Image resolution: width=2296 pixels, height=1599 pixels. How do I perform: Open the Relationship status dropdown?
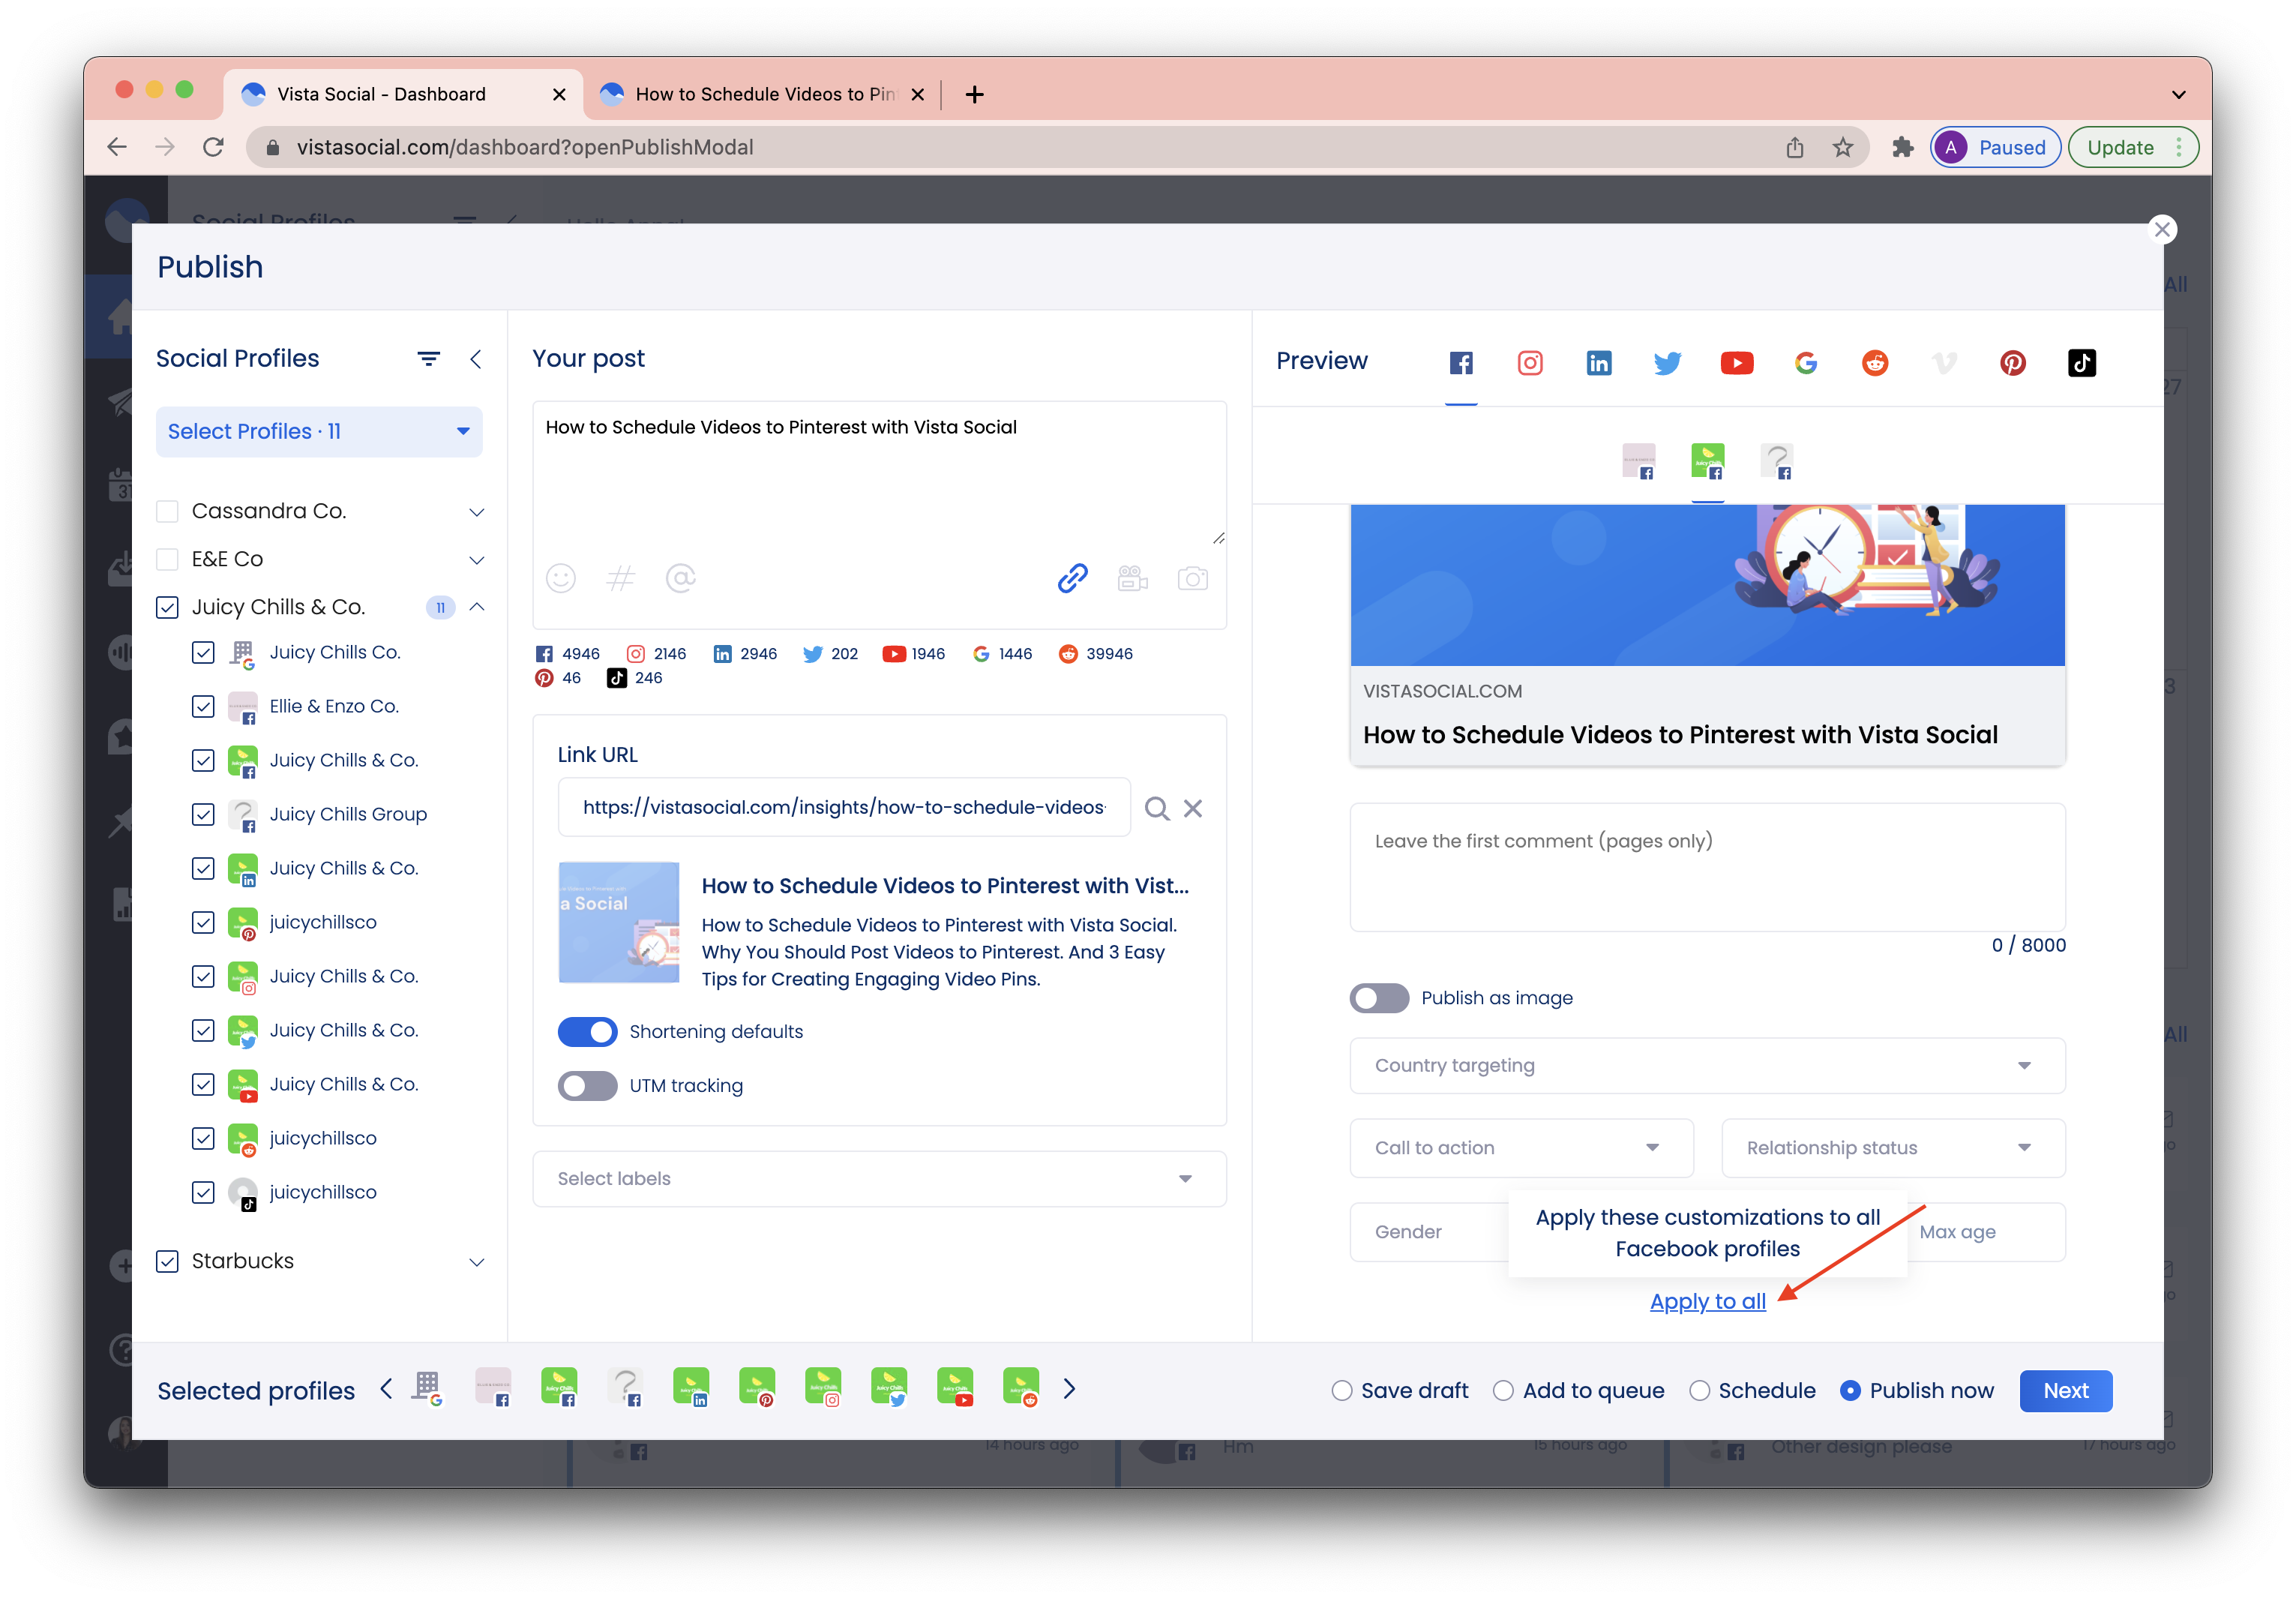pos(1892,1148)
